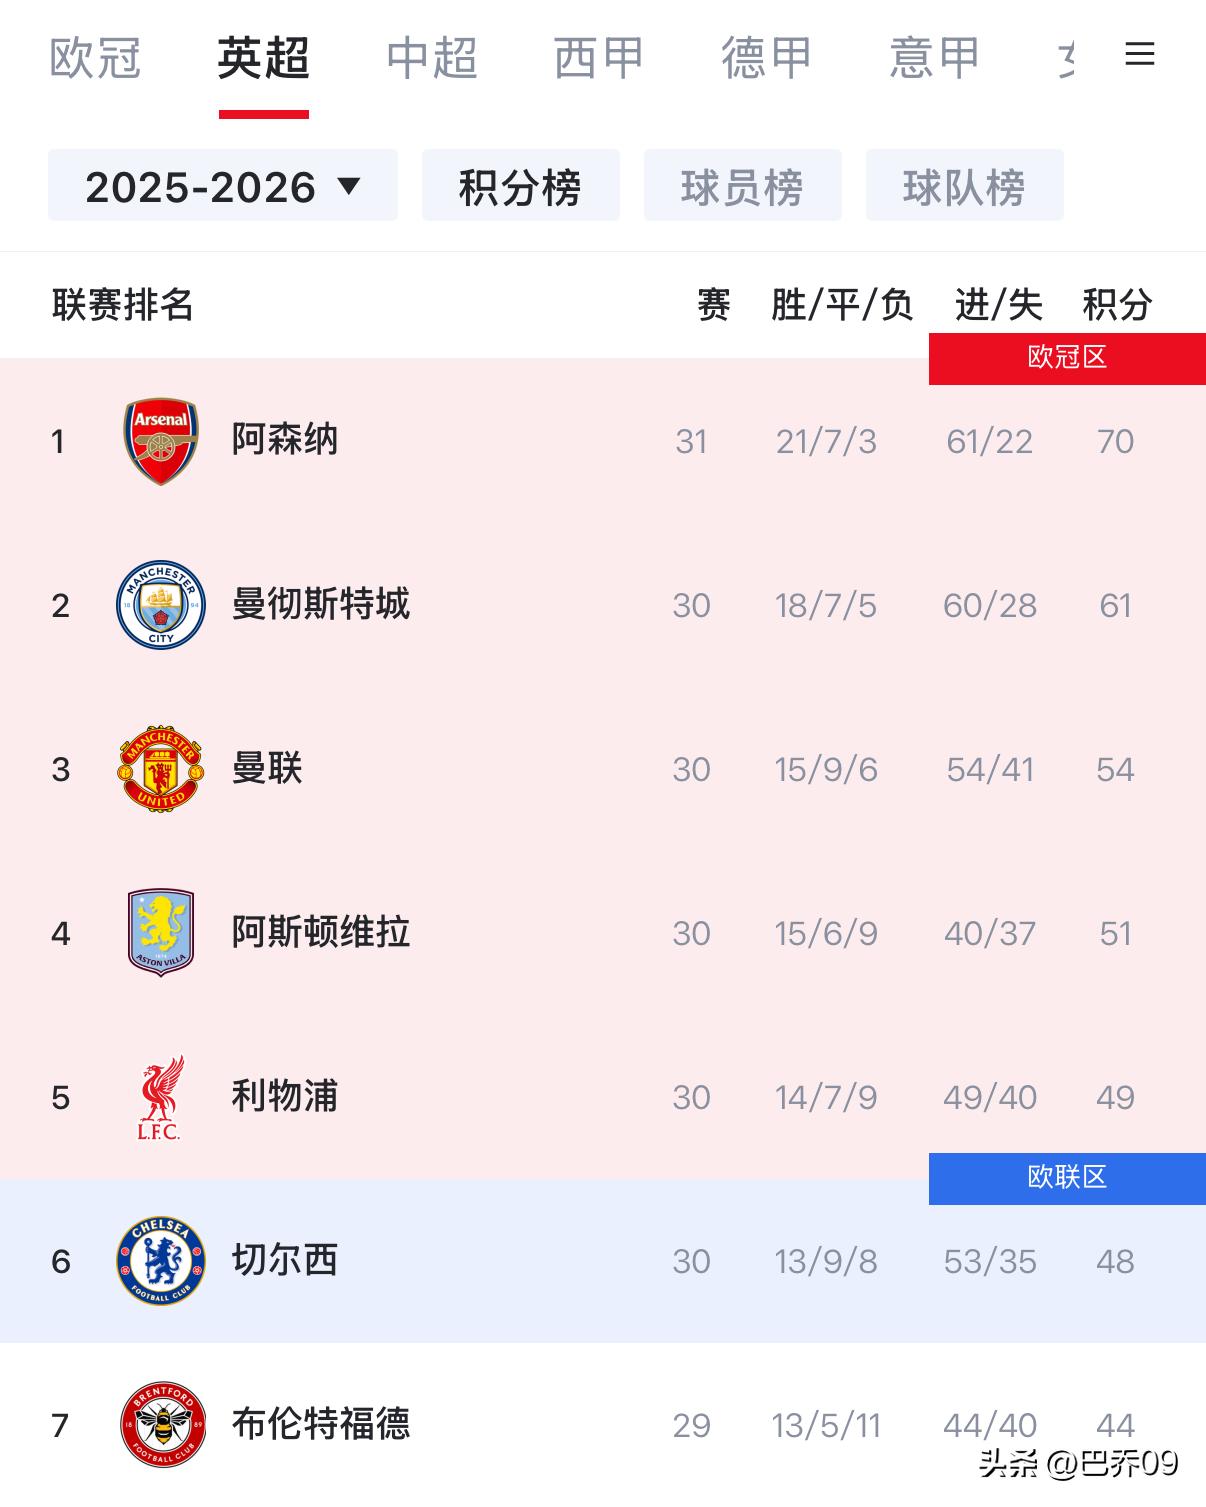The width and height of the screenshot is (1206, 1507).
Task: Go to the 中超 tab
Action: point(431,58)
